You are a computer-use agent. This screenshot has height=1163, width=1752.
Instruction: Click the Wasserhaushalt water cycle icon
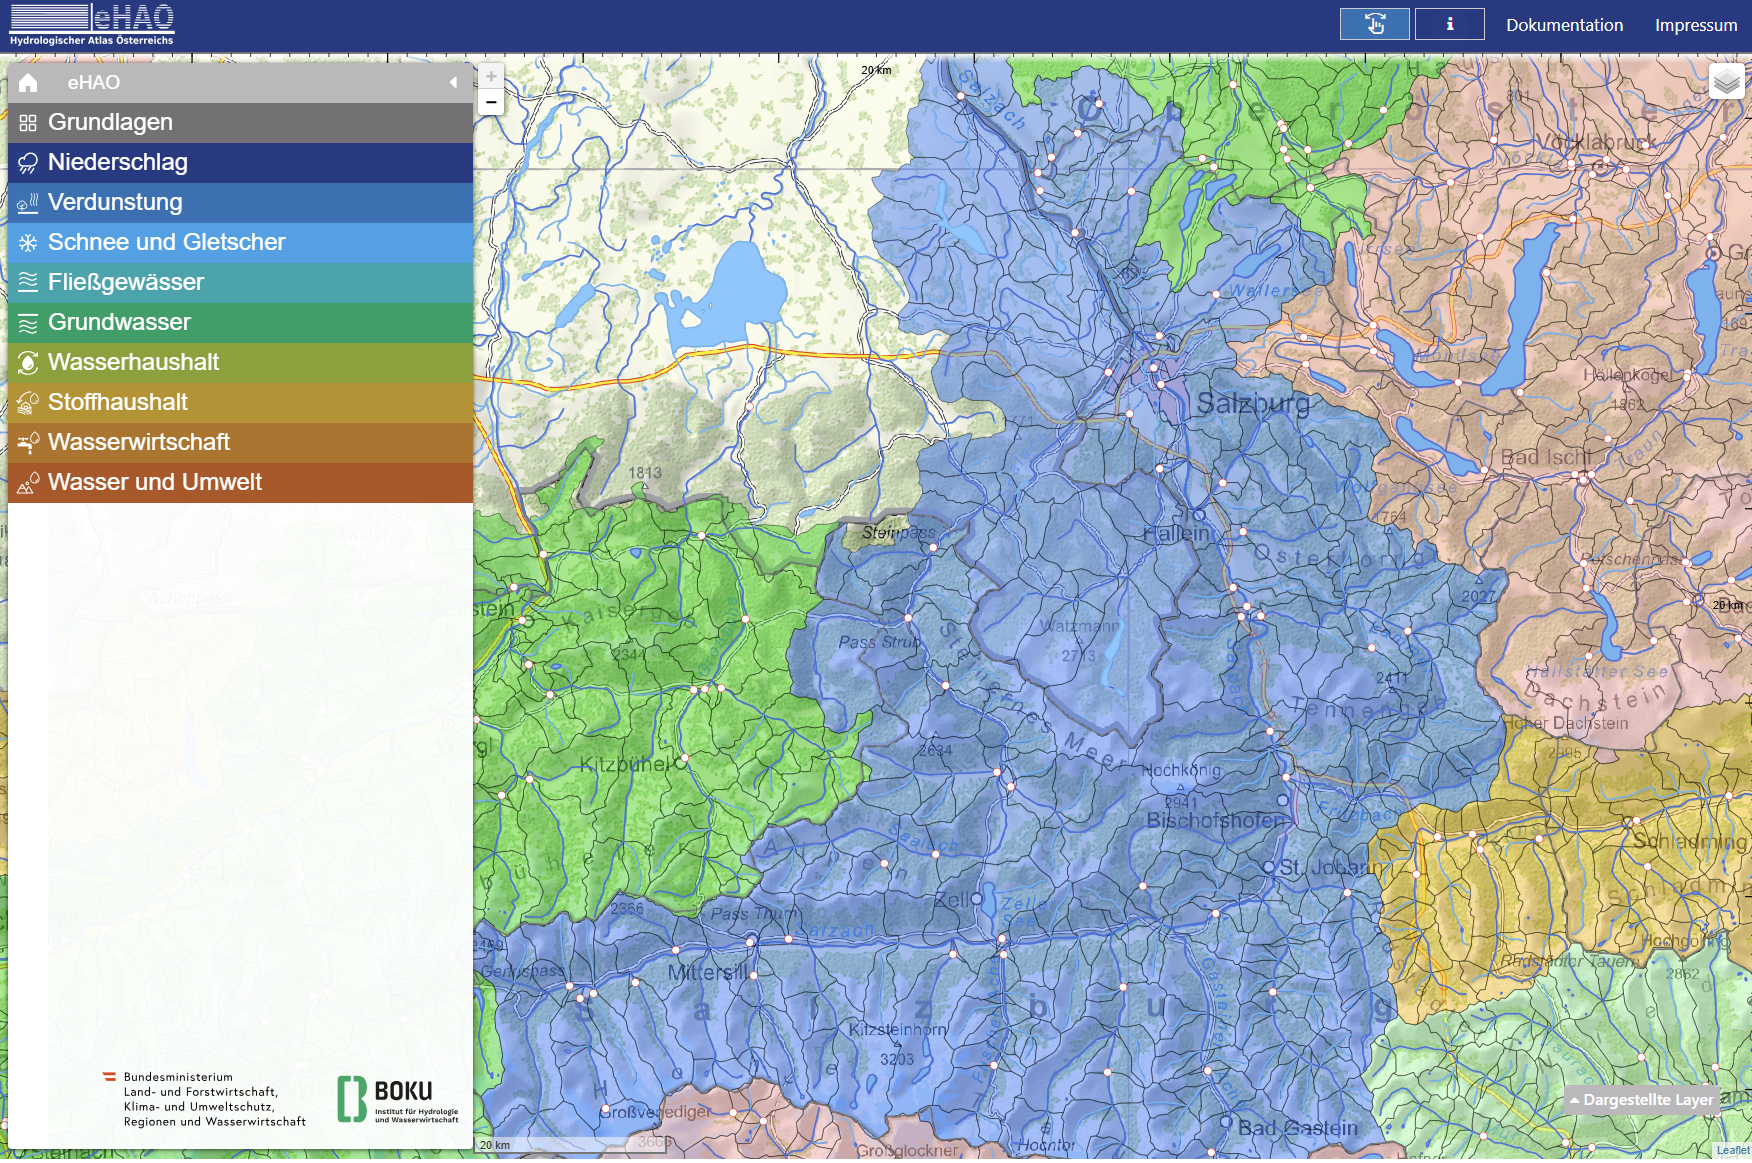tap(28, 363)
